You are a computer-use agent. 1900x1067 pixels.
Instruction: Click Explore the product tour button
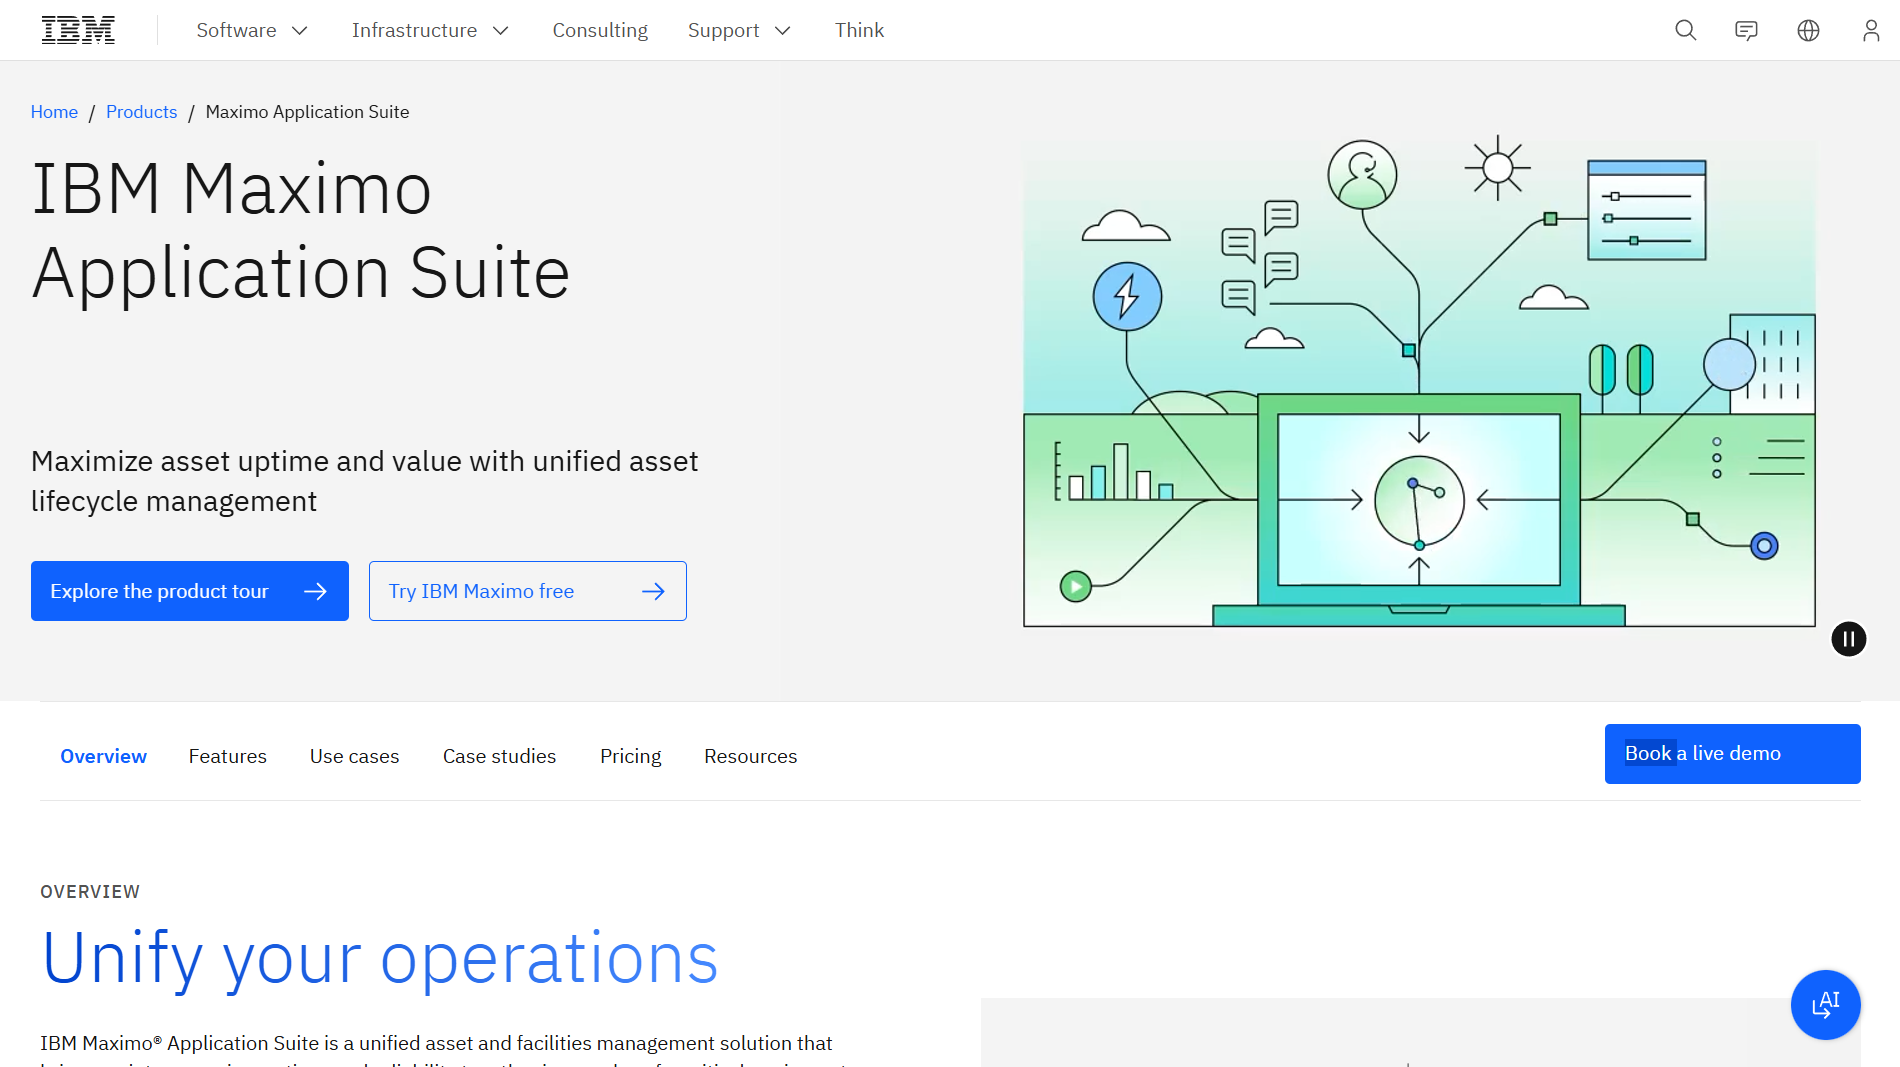190,591
